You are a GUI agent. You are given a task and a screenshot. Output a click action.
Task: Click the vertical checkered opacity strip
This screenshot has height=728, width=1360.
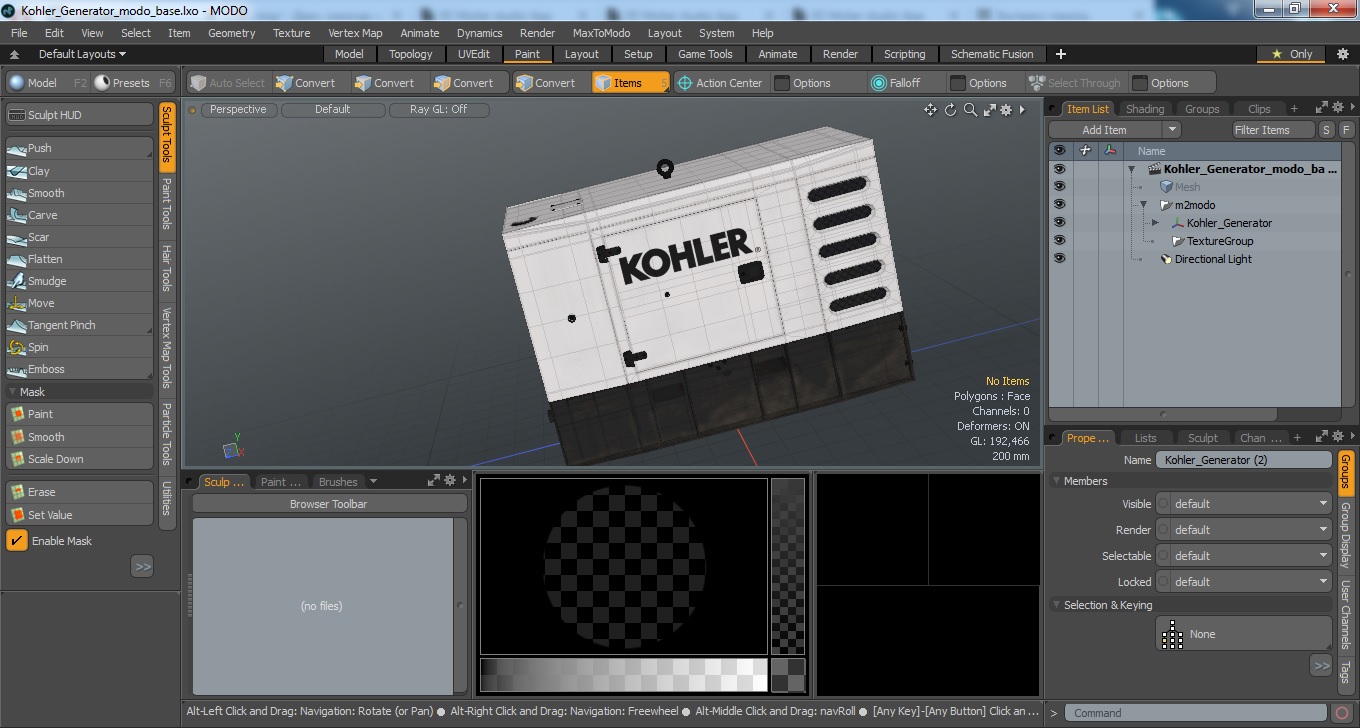pos(788,566)
